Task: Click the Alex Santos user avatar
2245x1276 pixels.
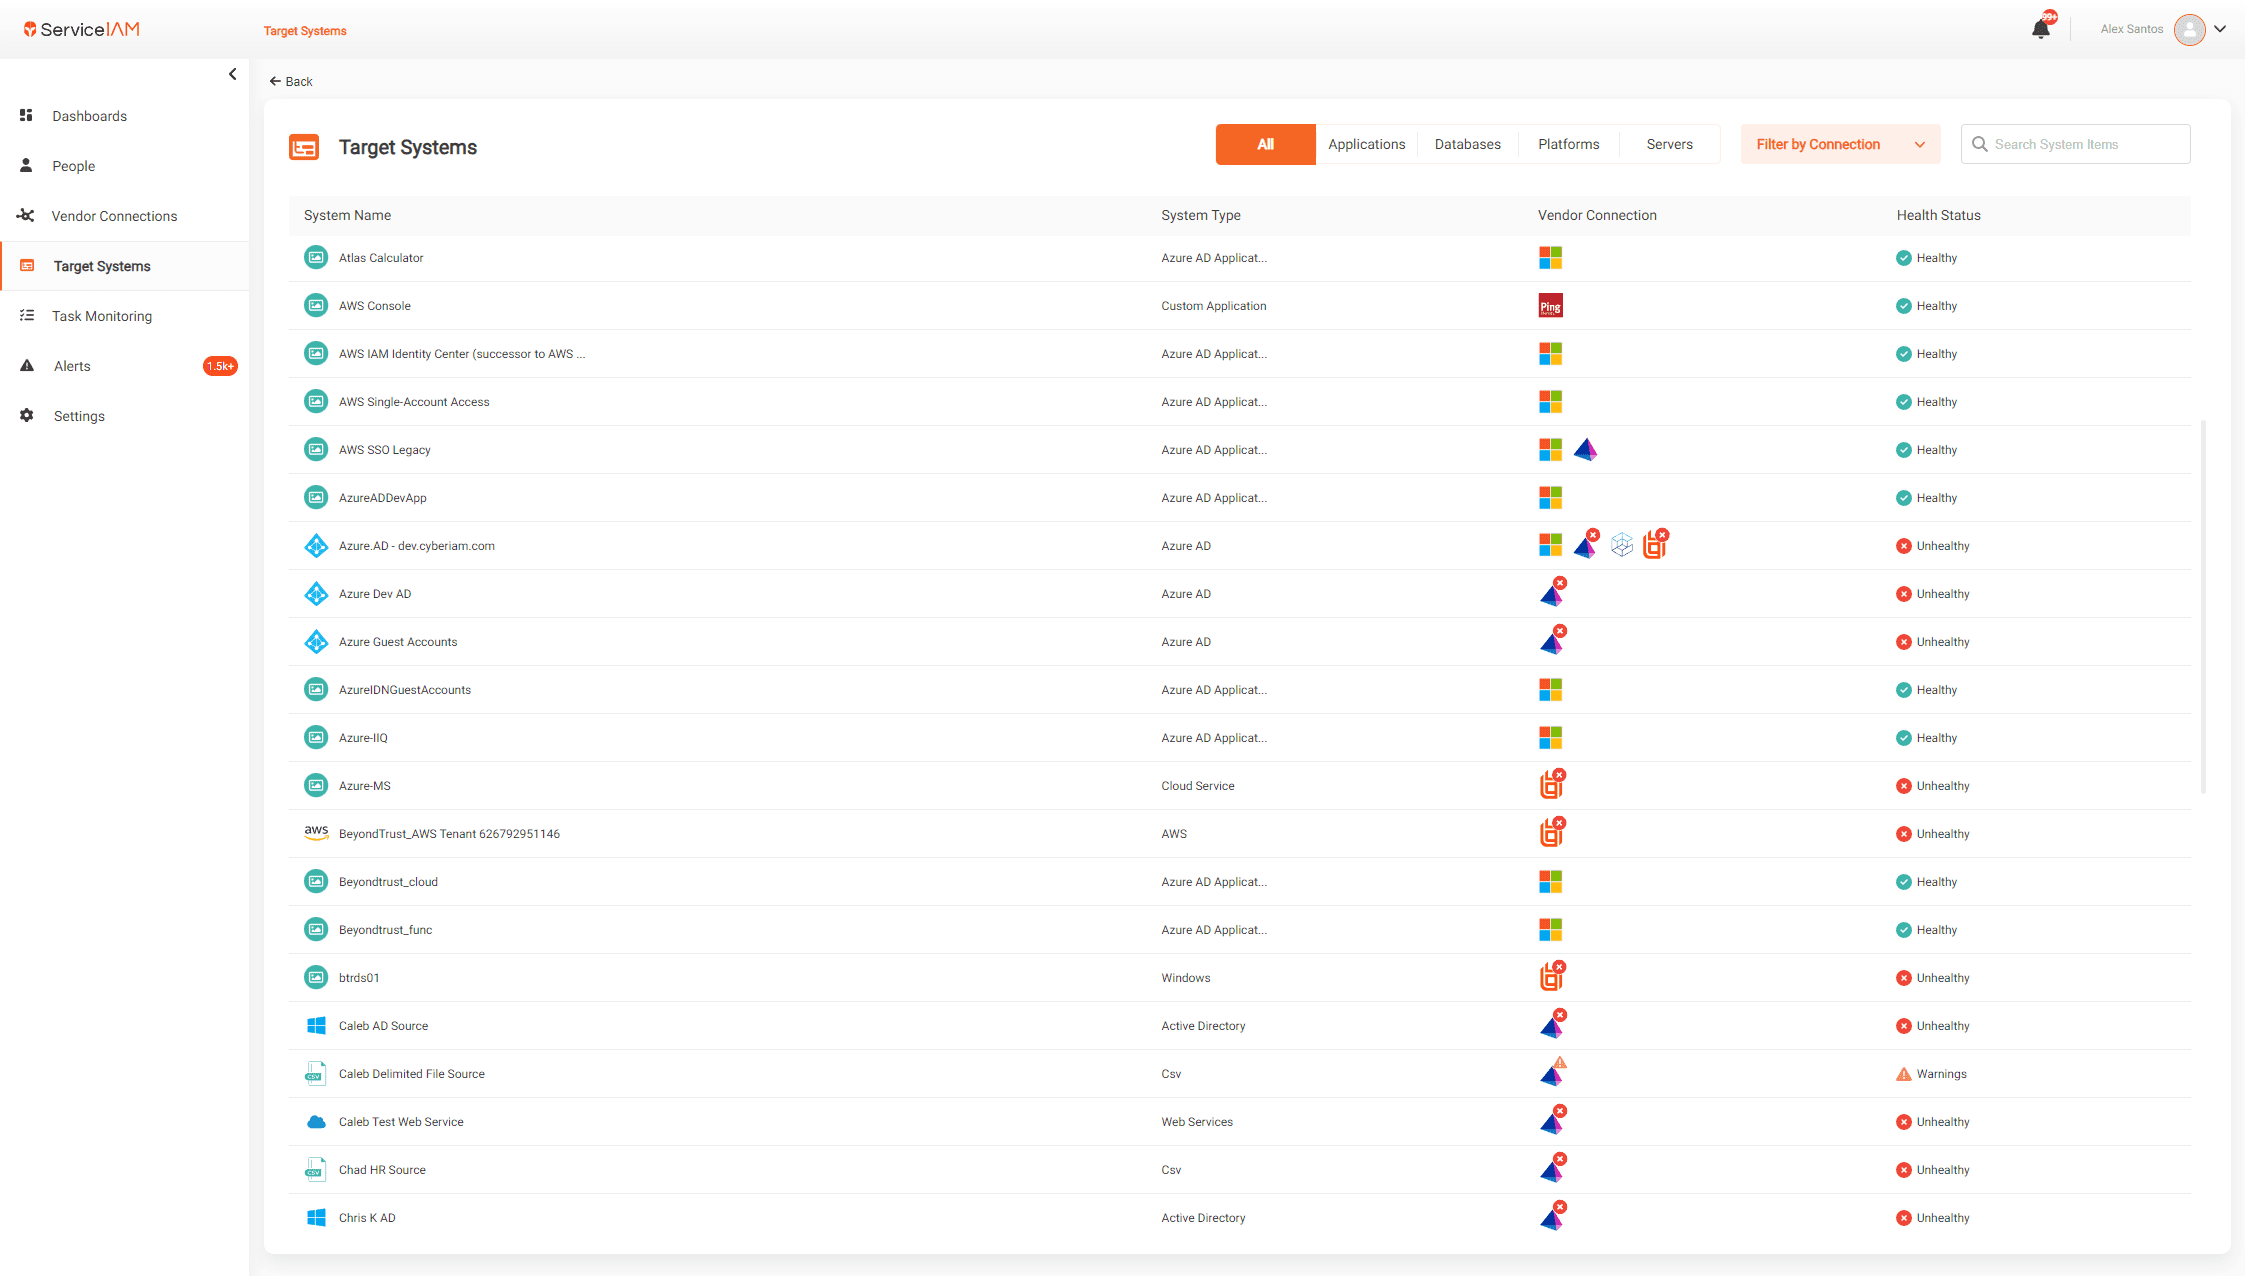Action: click(x=2189, y=29)
